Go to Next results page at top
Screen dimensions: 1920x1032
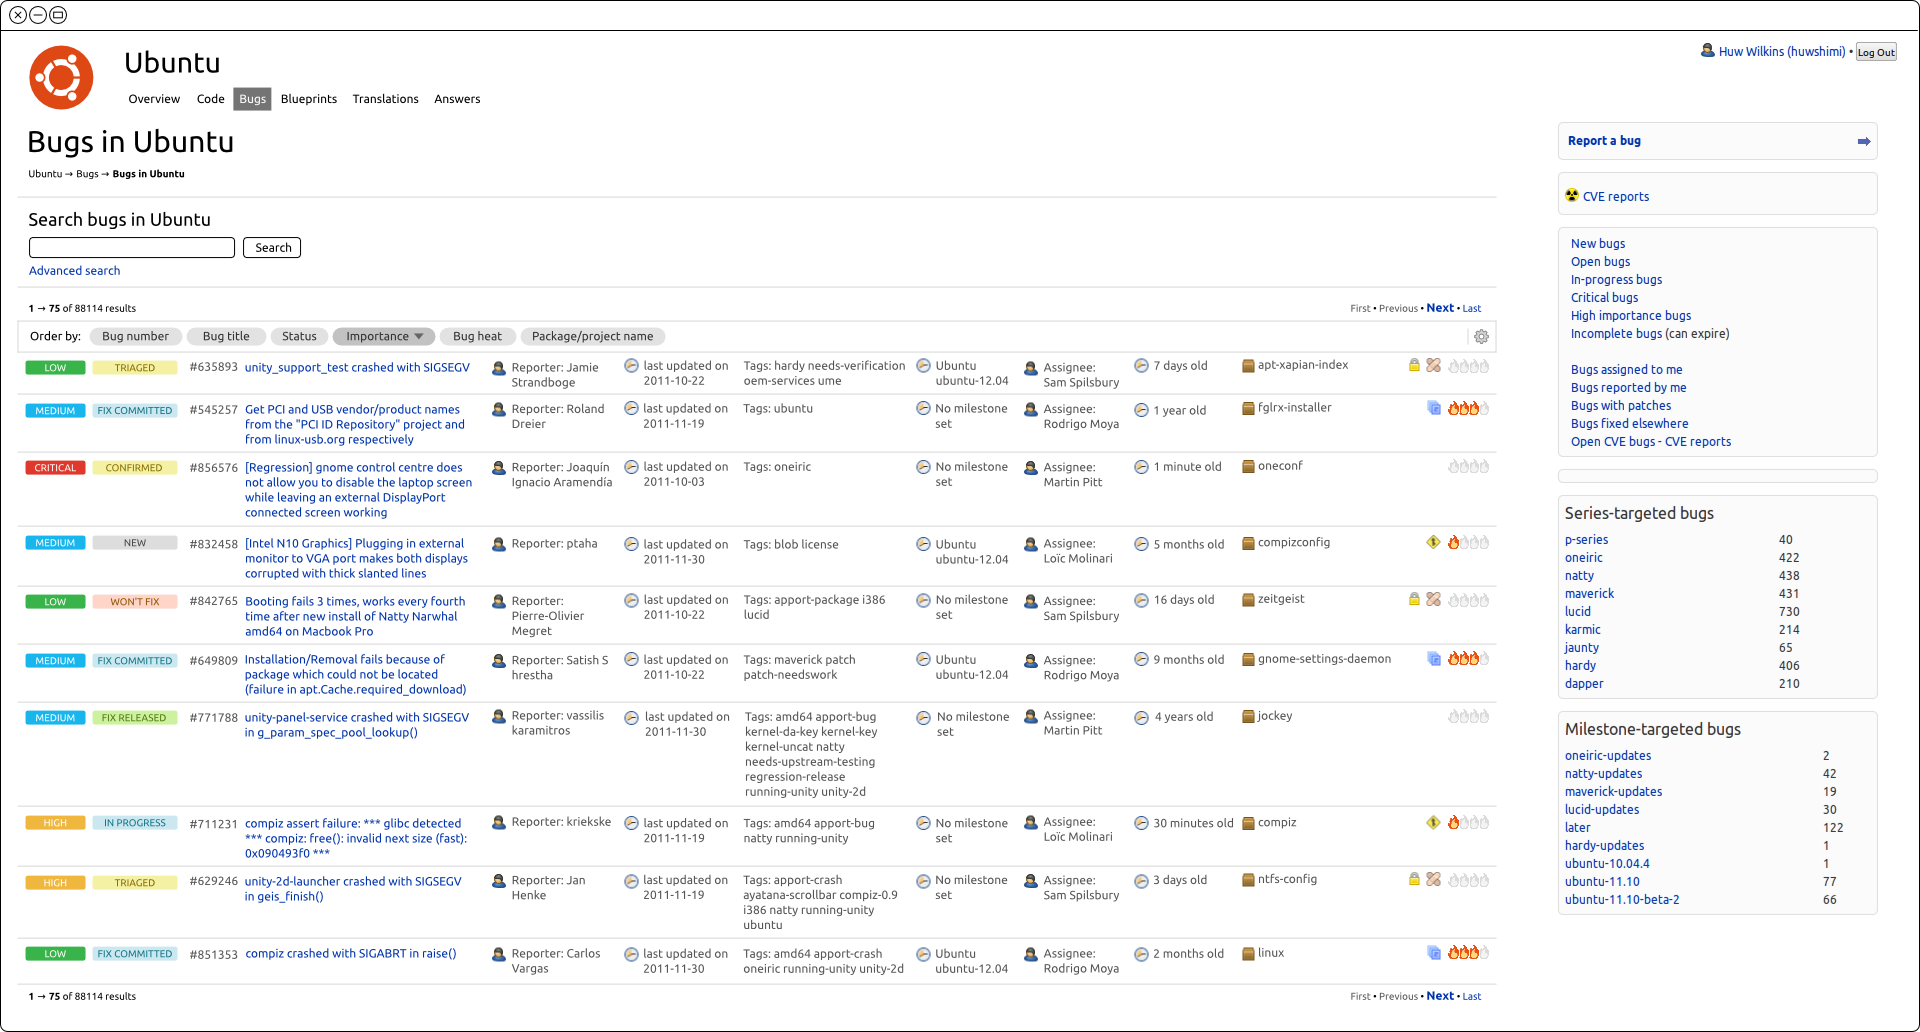pyautogui.click(x=1439, y=308)
